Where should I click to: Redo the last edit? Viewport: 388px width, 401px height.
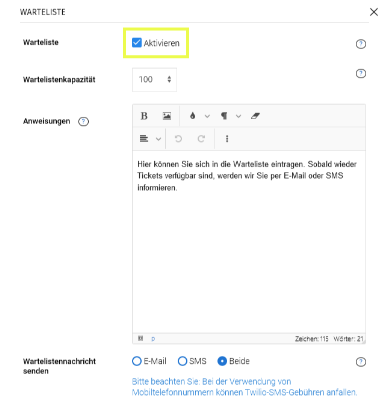coord(201,139)
